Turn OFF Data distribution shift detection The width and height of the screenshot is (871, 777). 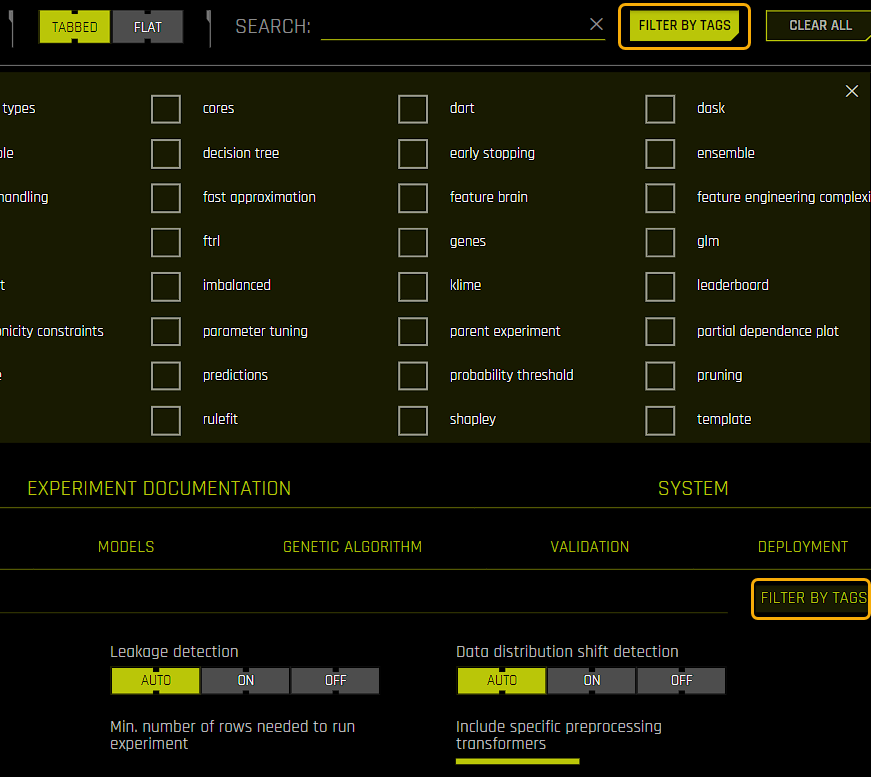click(x=681, y=680)
